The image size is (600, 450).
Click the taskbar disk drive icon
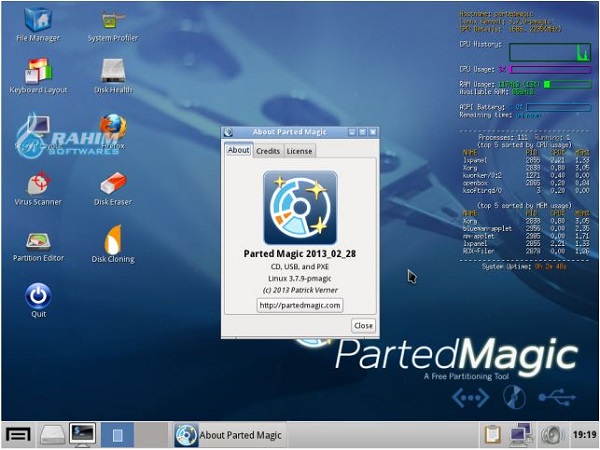pos(52,435)
